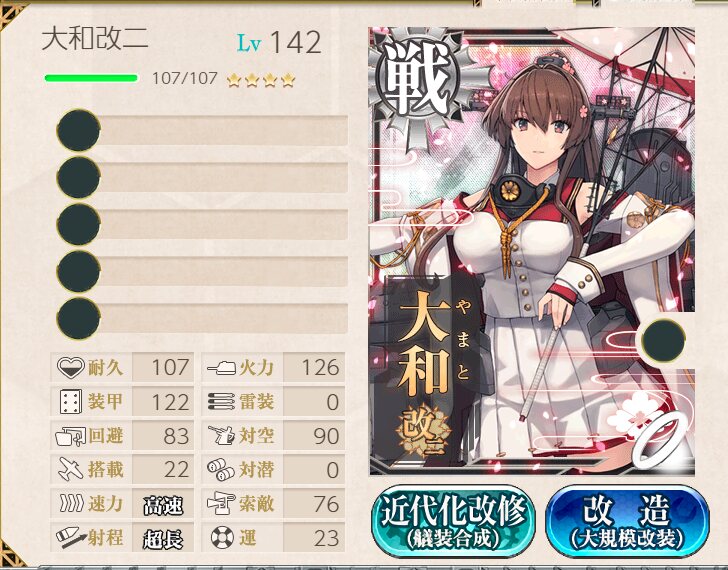Click the 大和 ship card portrait

(532, 251)
